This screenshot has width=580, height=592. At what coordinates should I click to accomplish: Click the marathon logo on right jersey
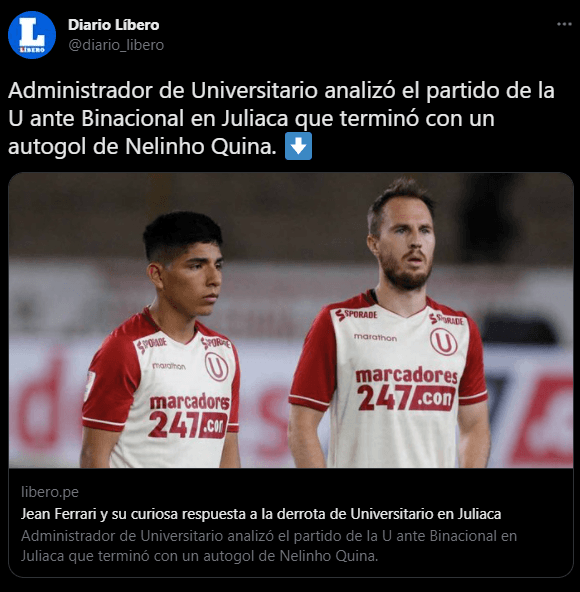tap(375, 337)
